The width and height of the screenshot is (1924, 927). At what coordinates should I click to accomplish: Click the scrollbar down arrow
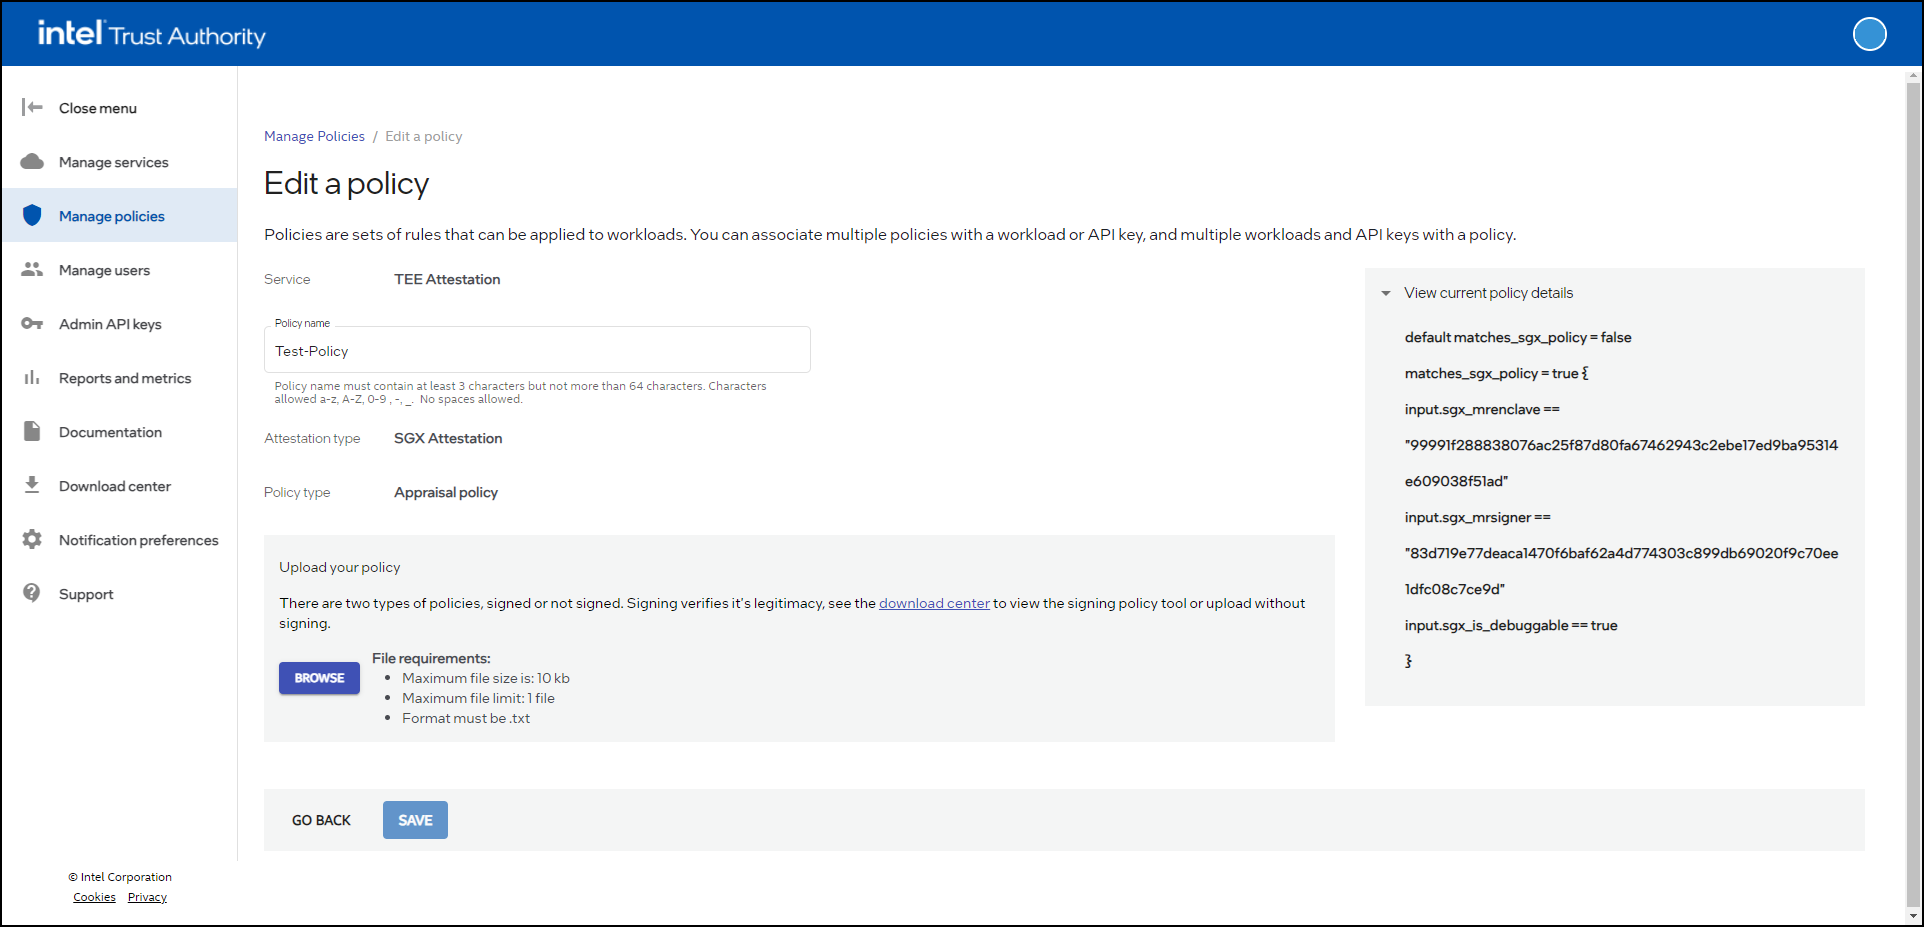1913,916
